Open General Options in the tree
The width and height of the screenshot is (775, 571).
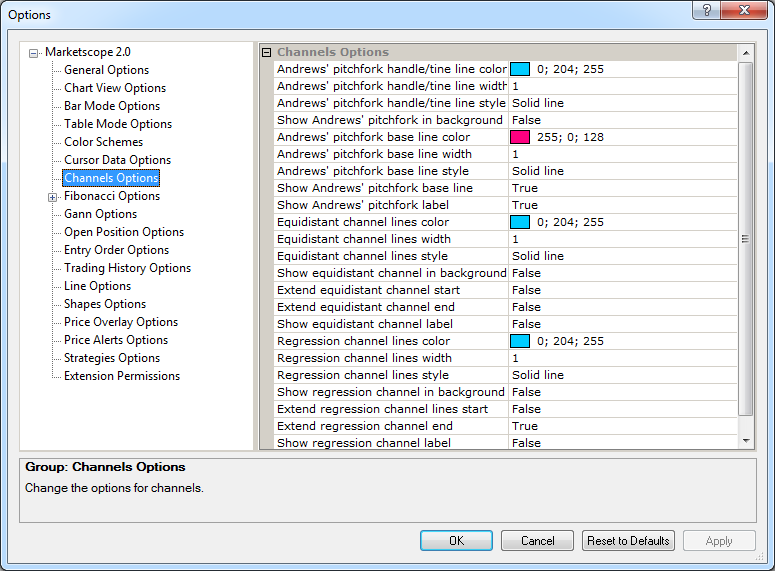point(106,70)
